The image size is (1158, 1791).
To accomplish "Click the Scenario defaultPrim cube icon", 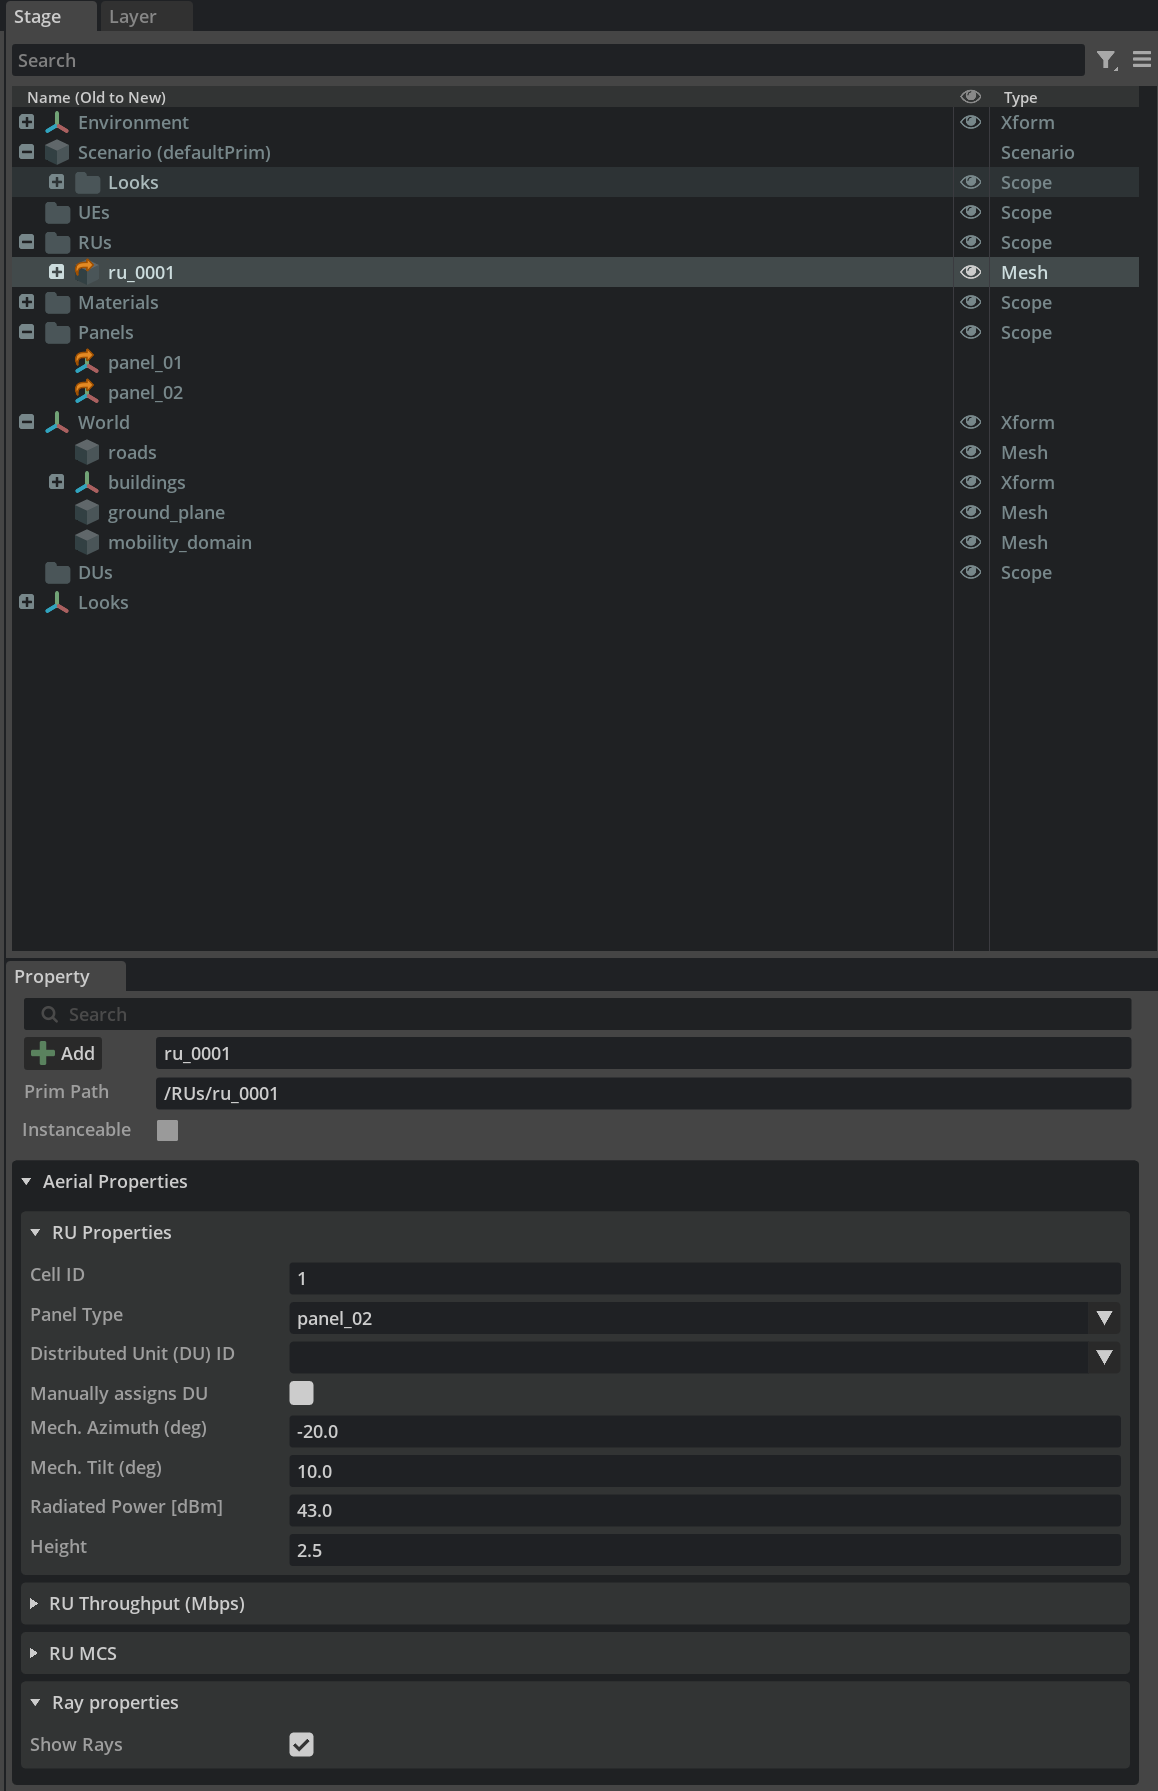I will (x=57, y=152).
